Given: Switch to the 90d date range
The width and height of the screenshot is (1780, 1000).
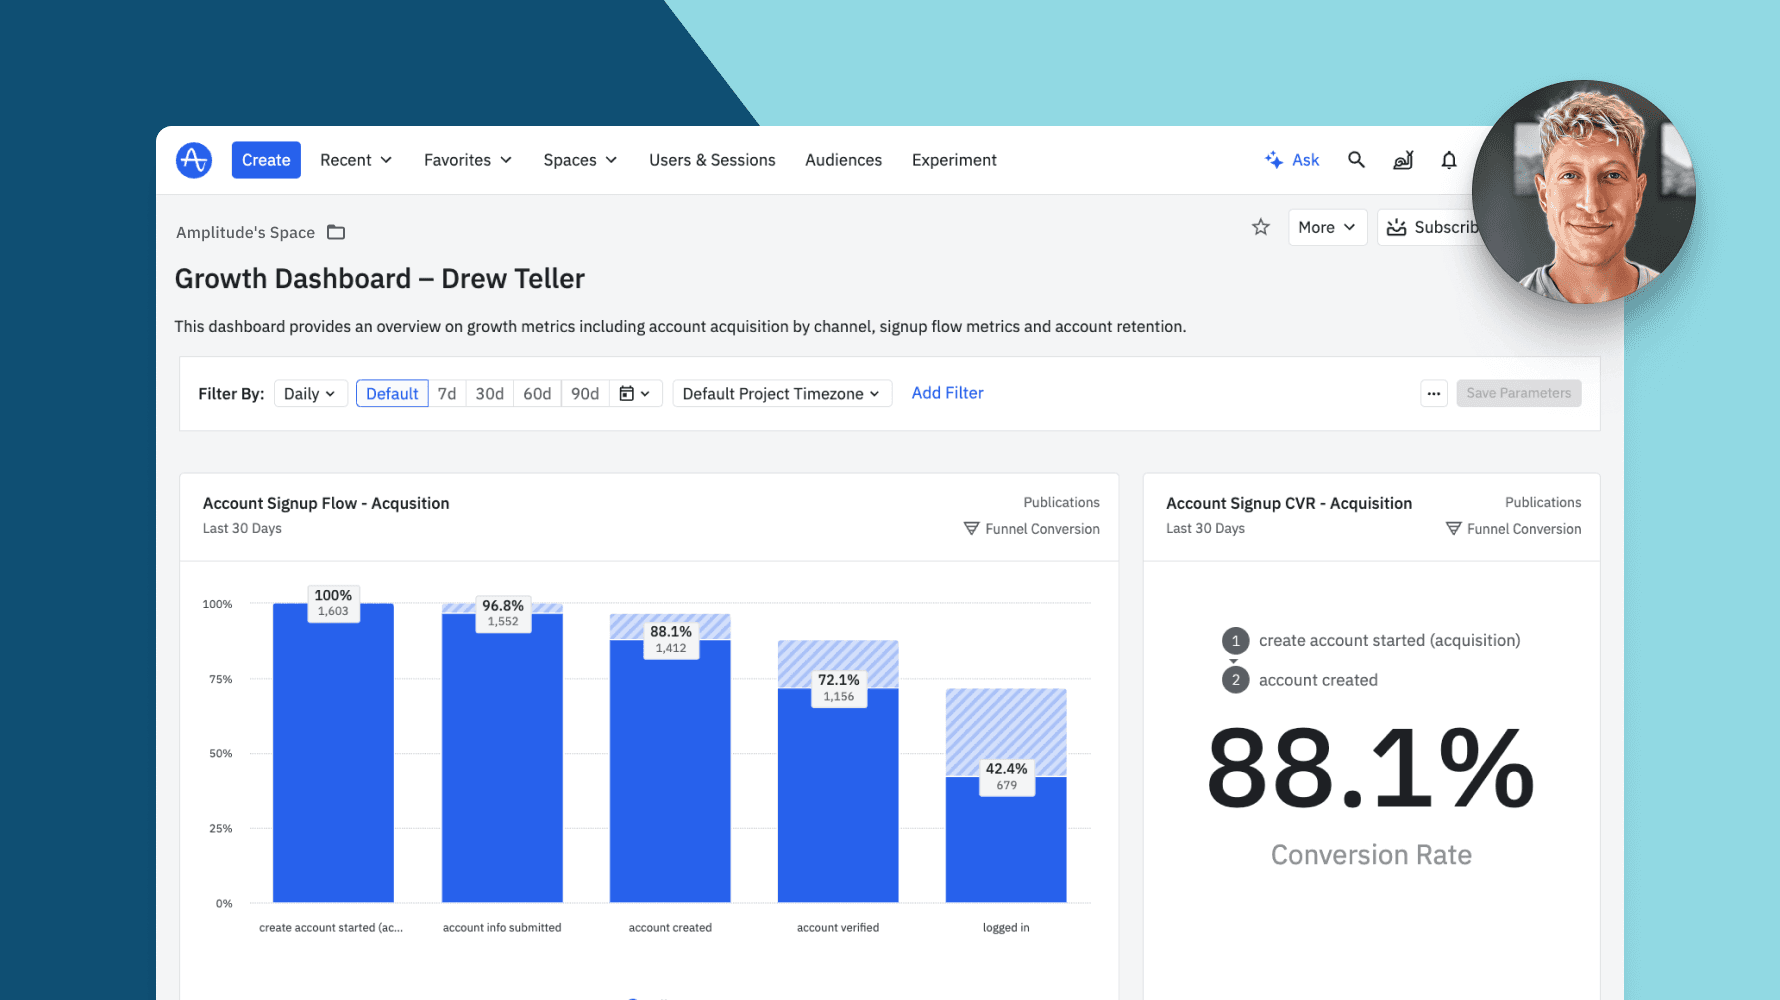Looking at the screenshot, I should pos(585,393).
